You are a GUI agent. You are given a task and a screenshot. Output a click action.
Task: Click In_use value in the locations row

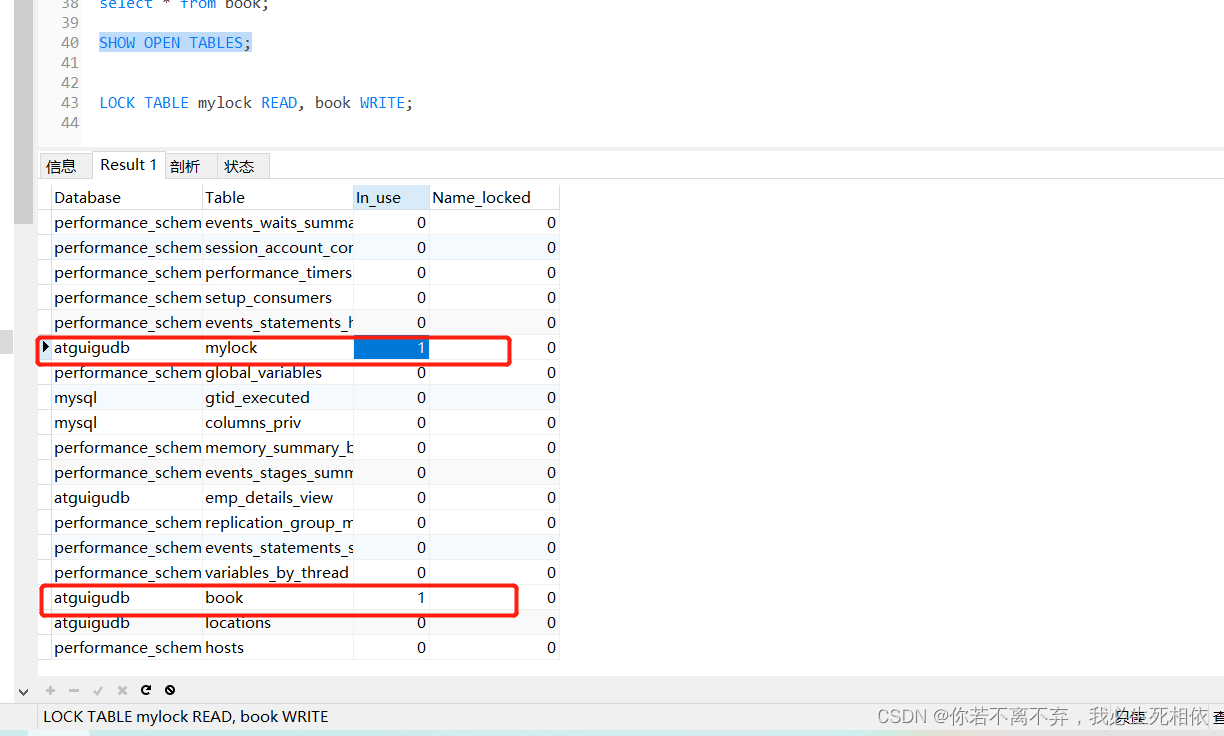pyautogui.click(x=391, y=623)
